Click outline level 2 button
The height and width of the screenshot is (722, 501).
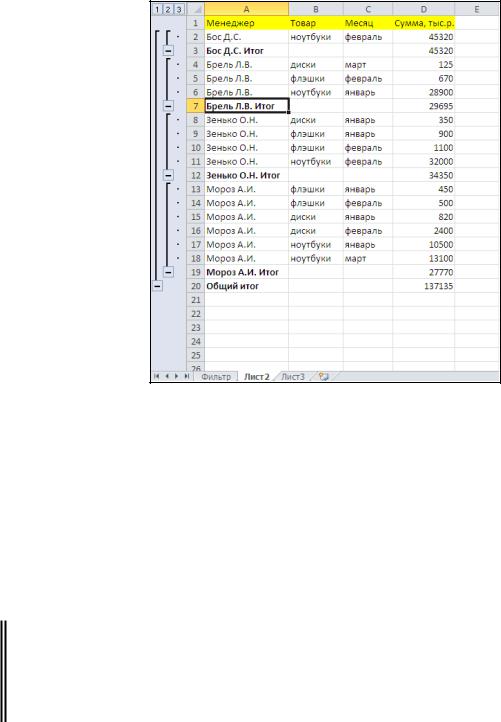(168, 9)
